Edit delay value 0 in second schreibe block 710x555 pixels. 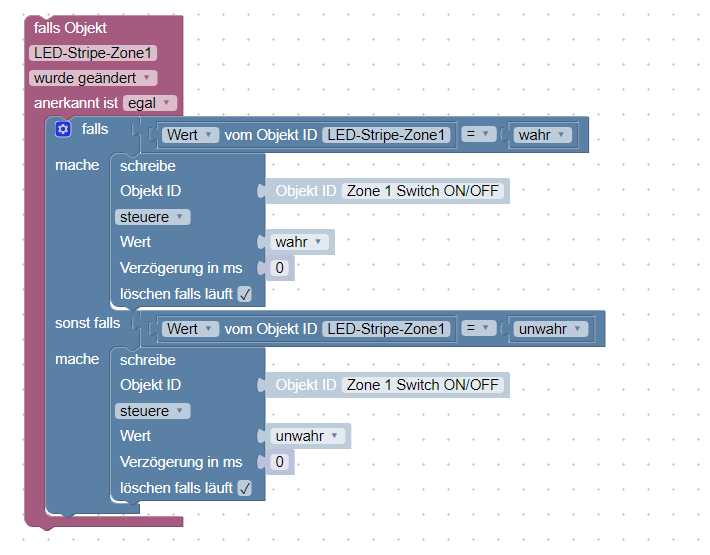tap(279, 462)
